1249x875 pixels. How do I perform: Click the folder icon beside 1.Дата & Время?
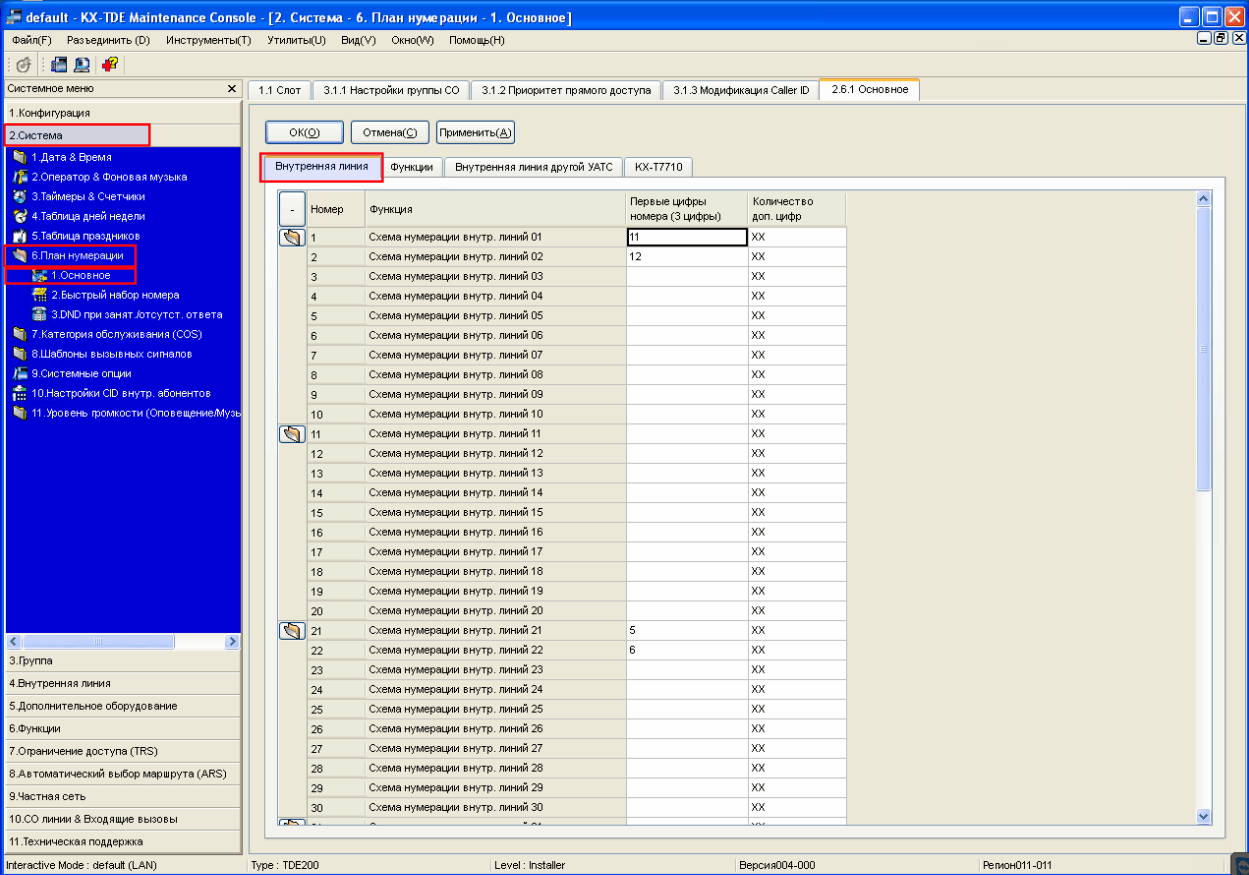click(x=19, y=157)
